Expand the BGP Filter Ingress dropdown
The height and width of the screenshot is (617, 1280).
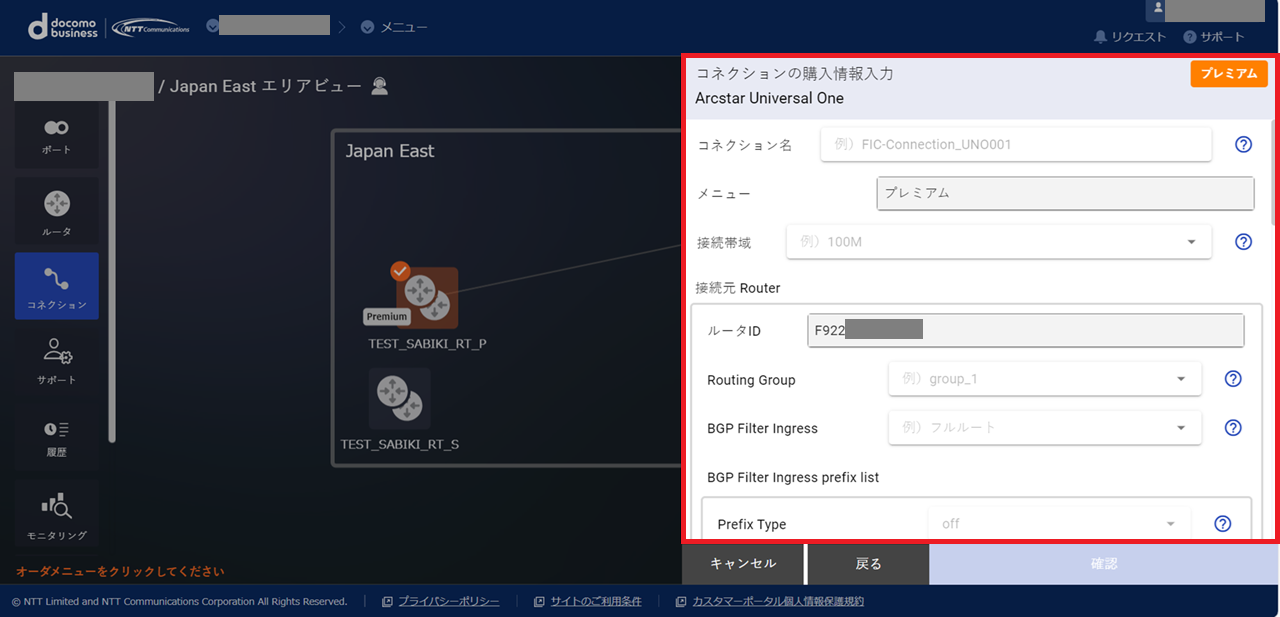tap(1044, 428)
